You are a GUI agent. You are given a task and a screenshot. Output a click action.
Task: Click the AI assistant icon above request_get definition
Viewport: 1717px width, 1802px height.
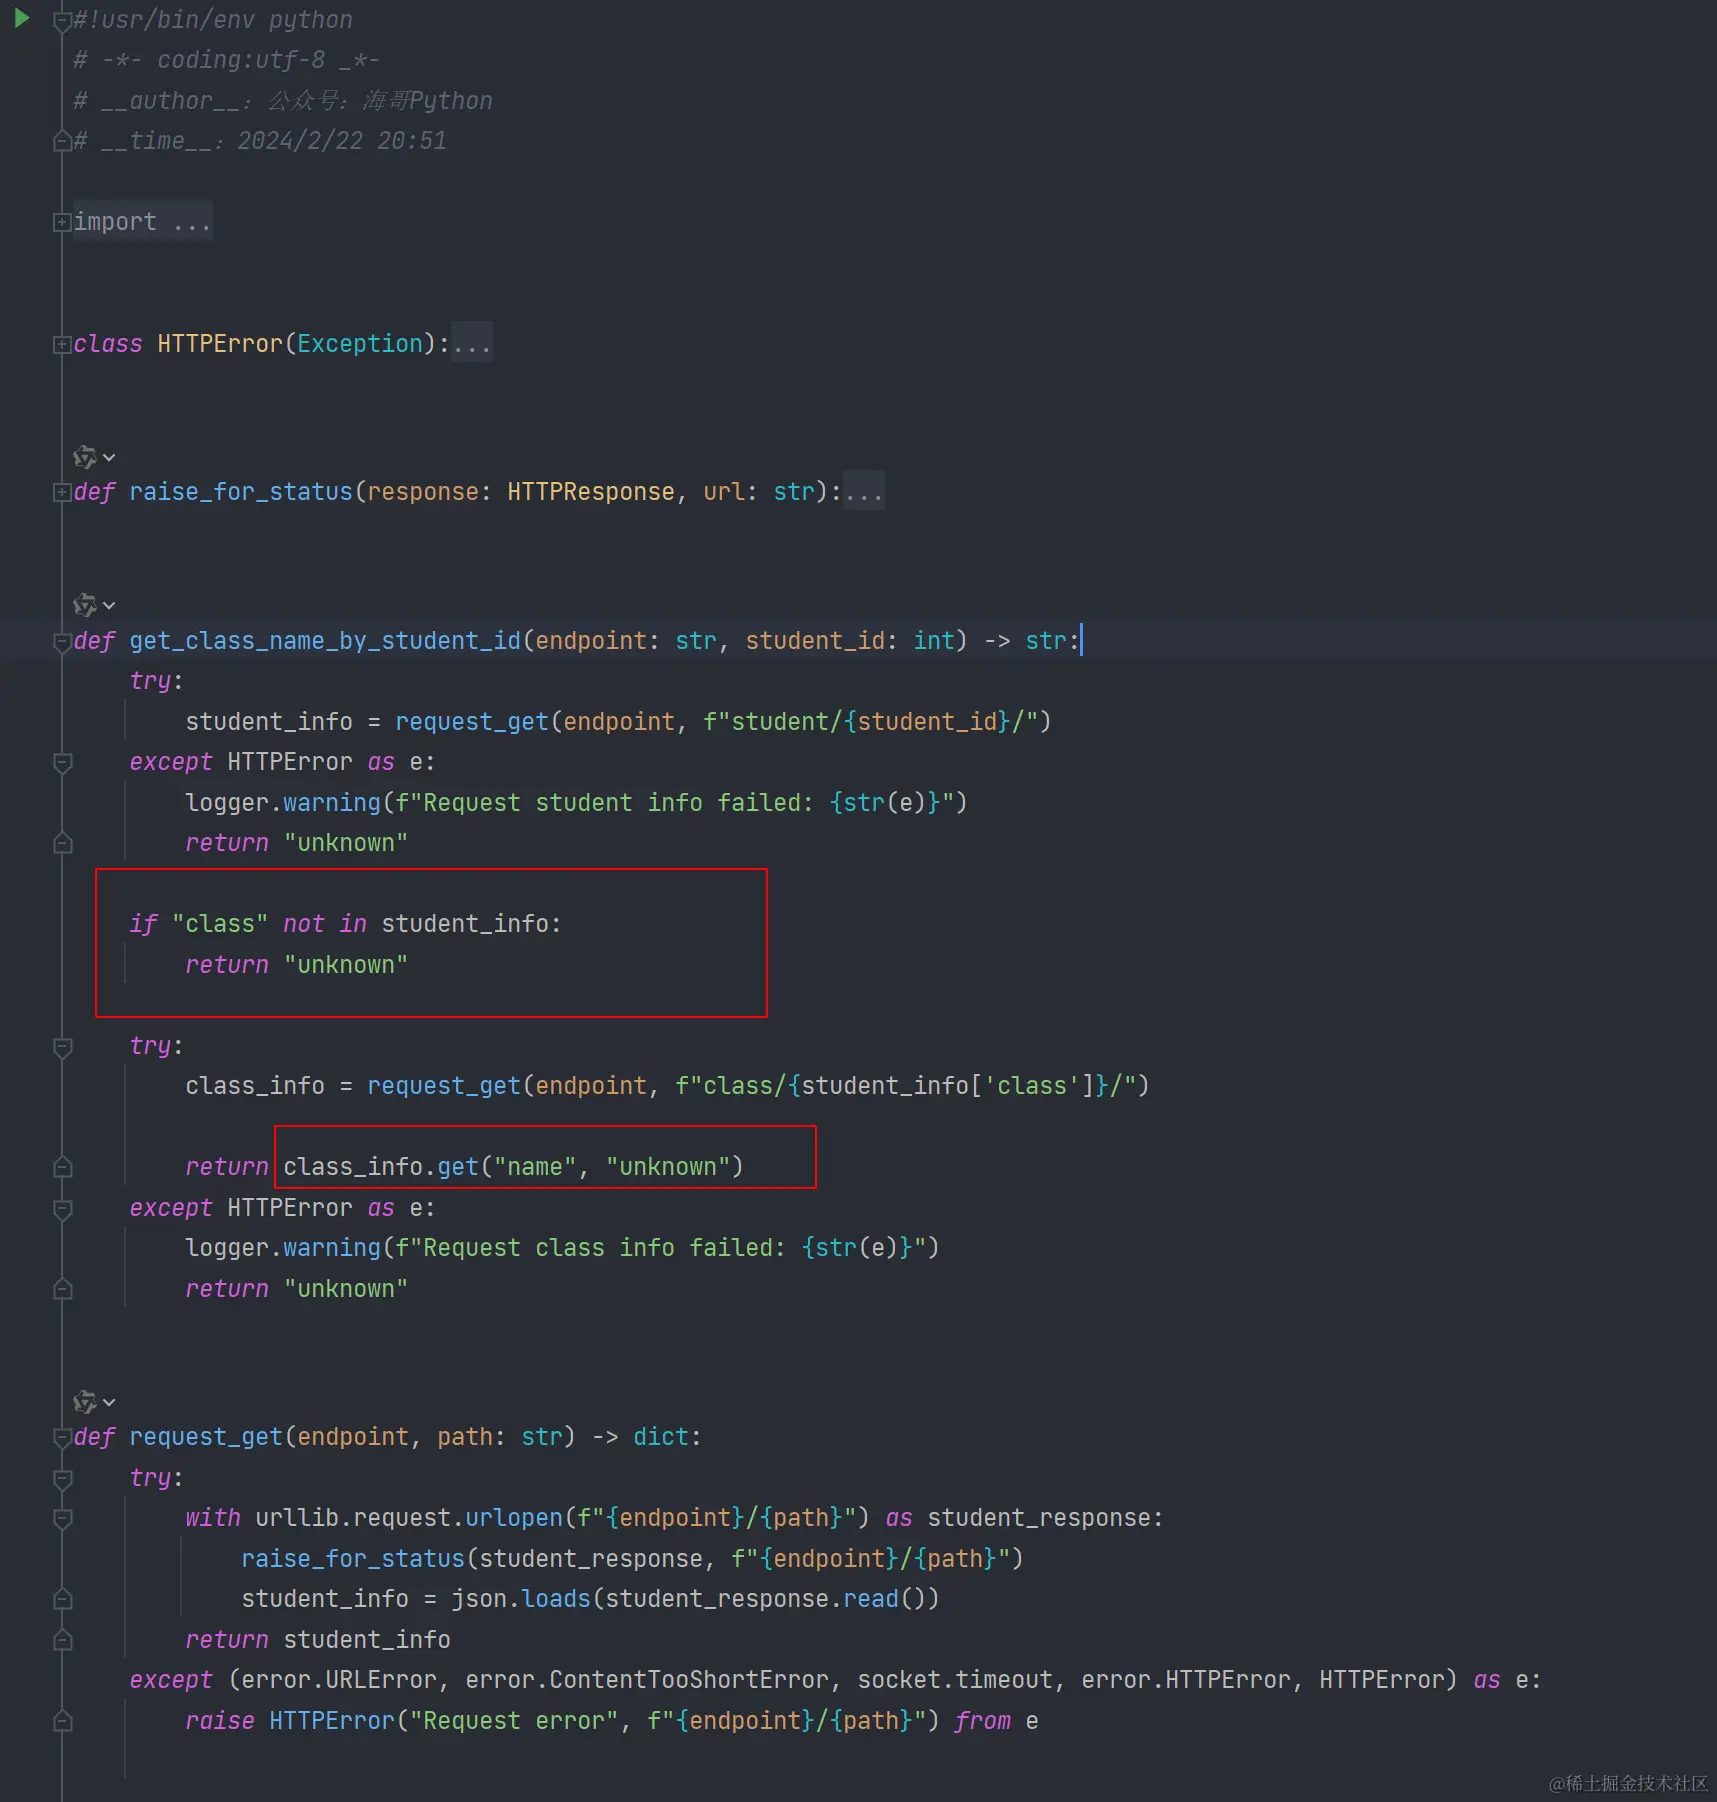pos(85,1402)
